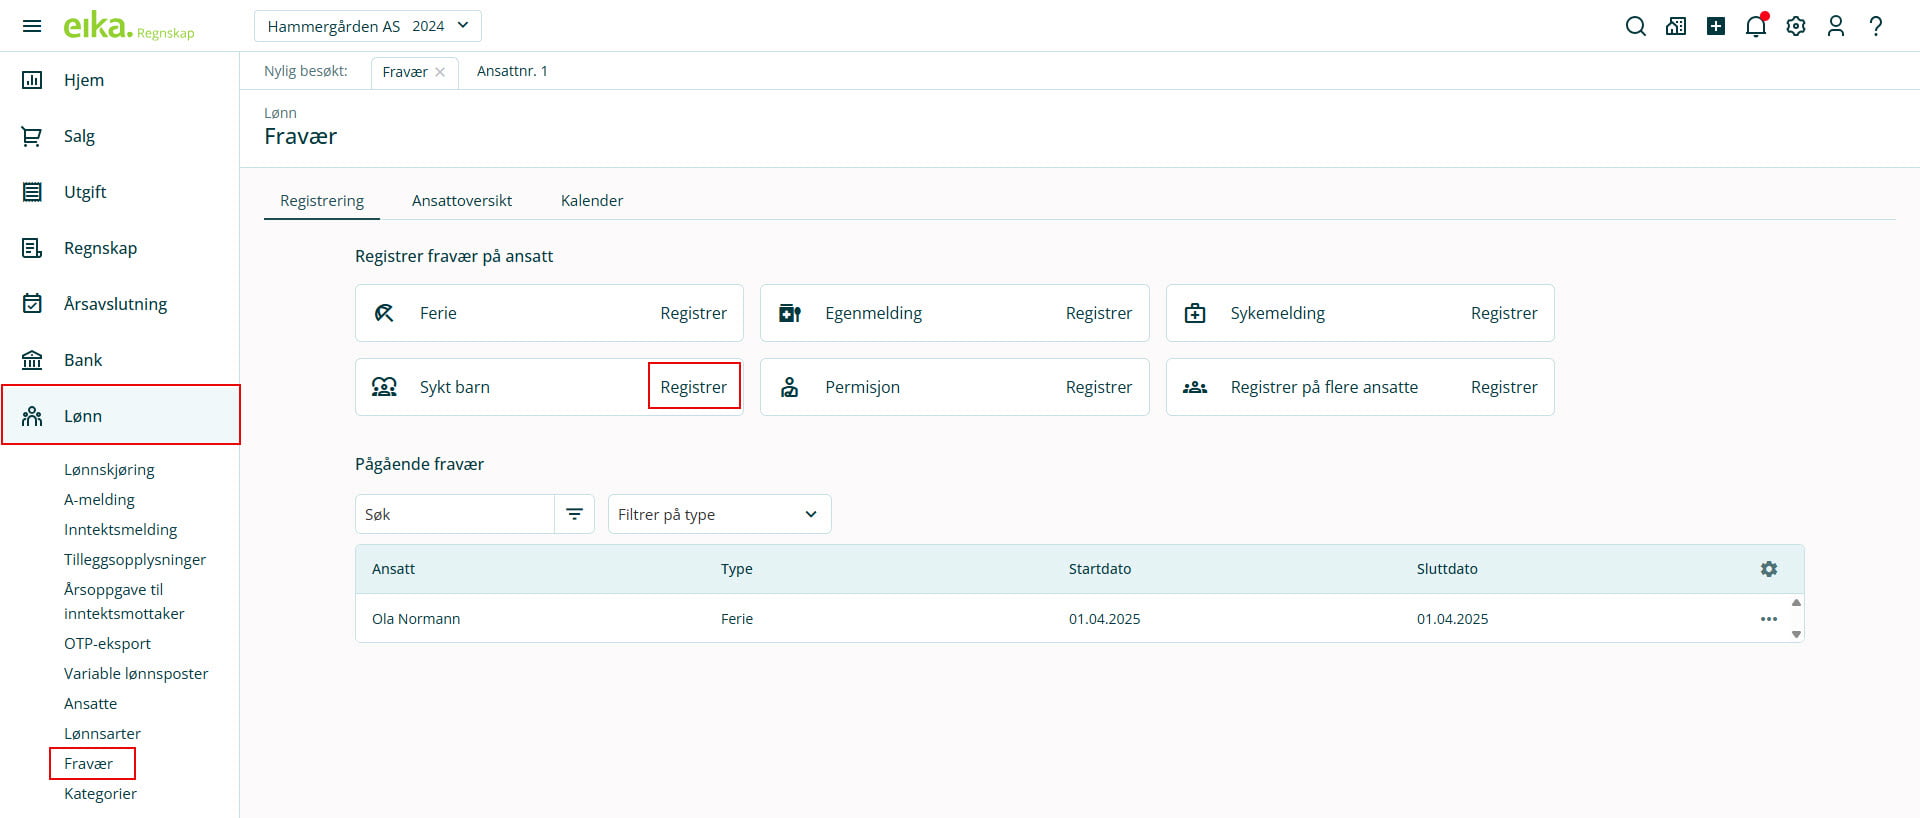1920x818 pixels.
Task: Click the filter icon beside search field
Action: [574, 514]
